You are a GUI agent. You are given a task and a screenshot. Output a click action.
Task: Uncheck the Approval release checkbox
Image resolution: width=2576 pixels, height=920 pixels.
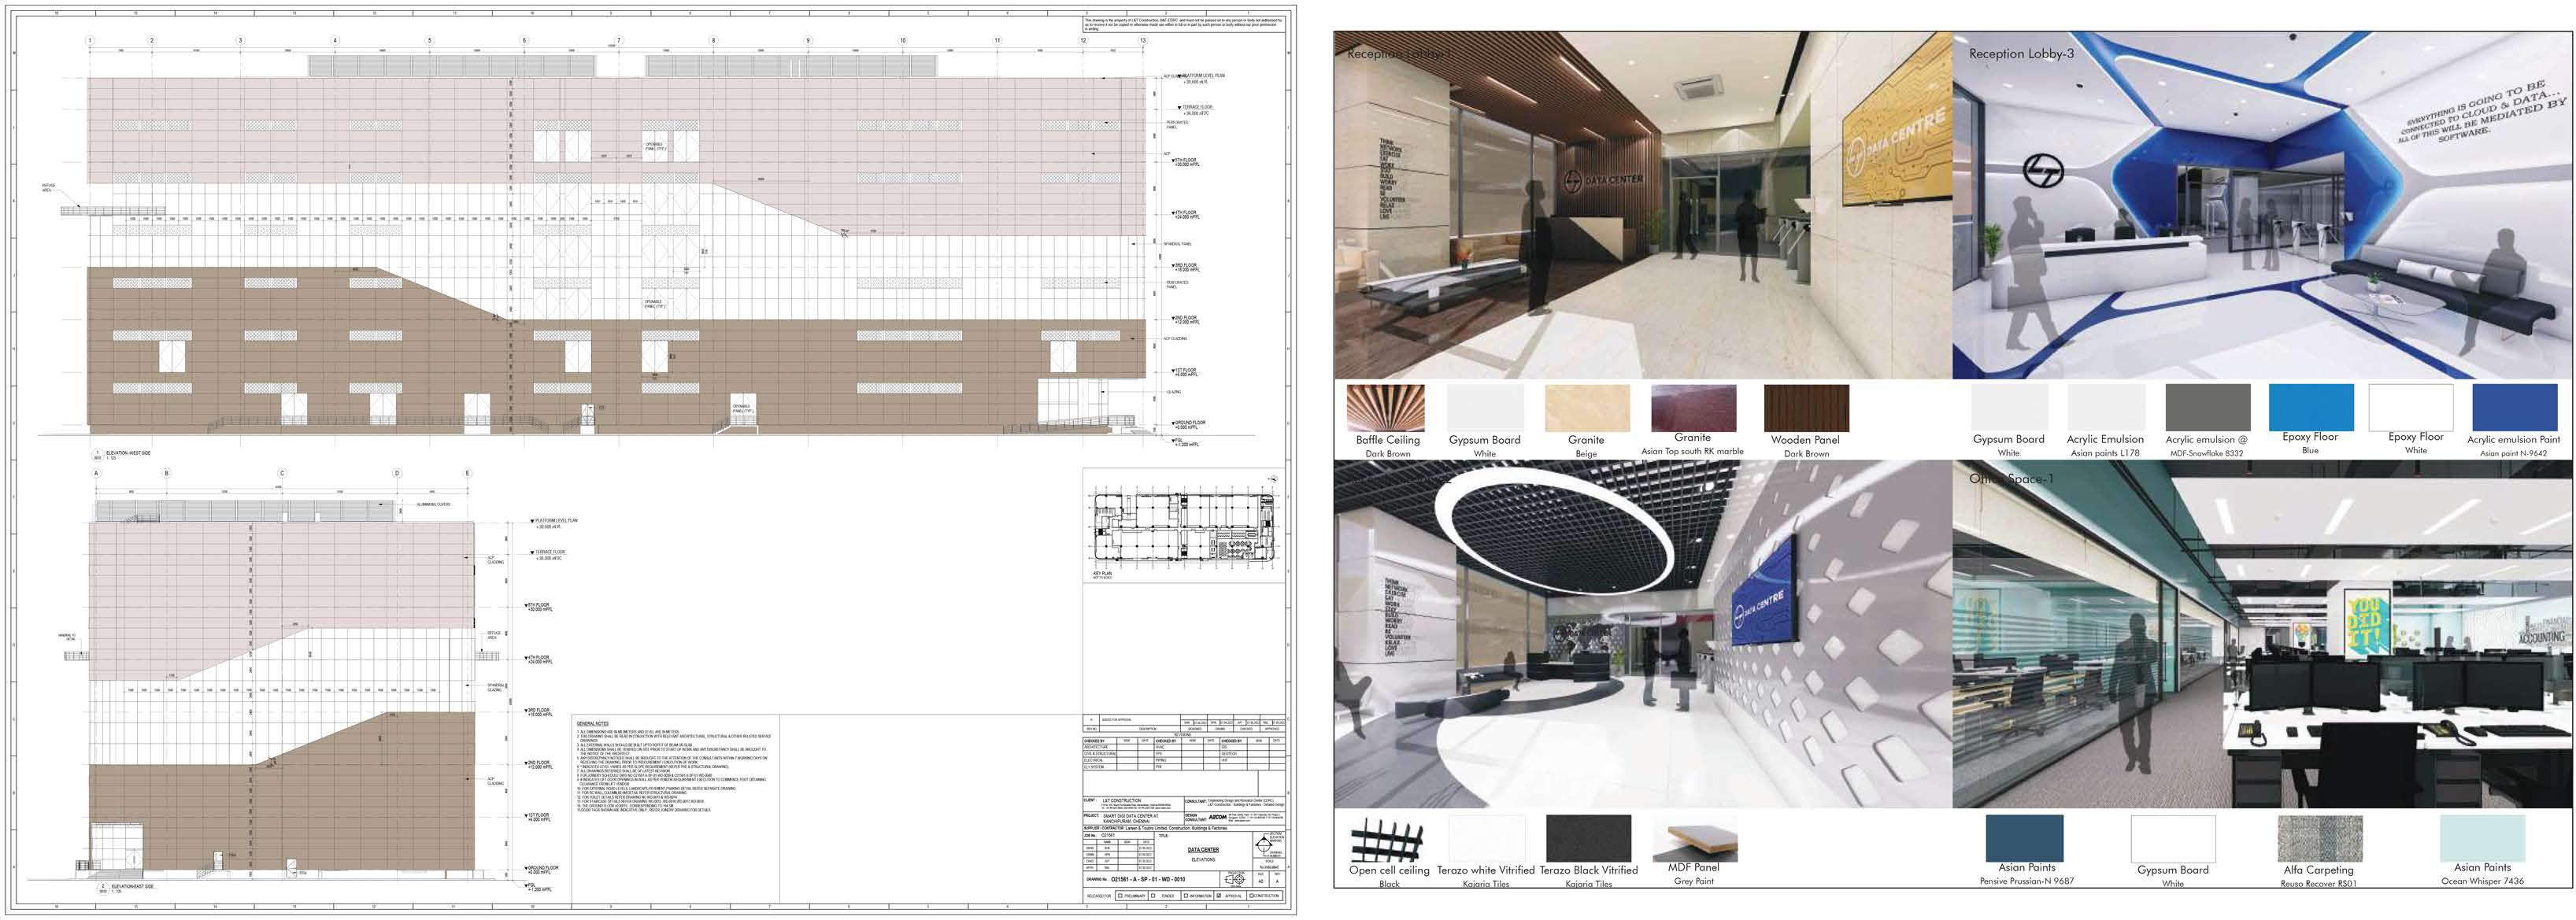click(x=1219, y=896)
